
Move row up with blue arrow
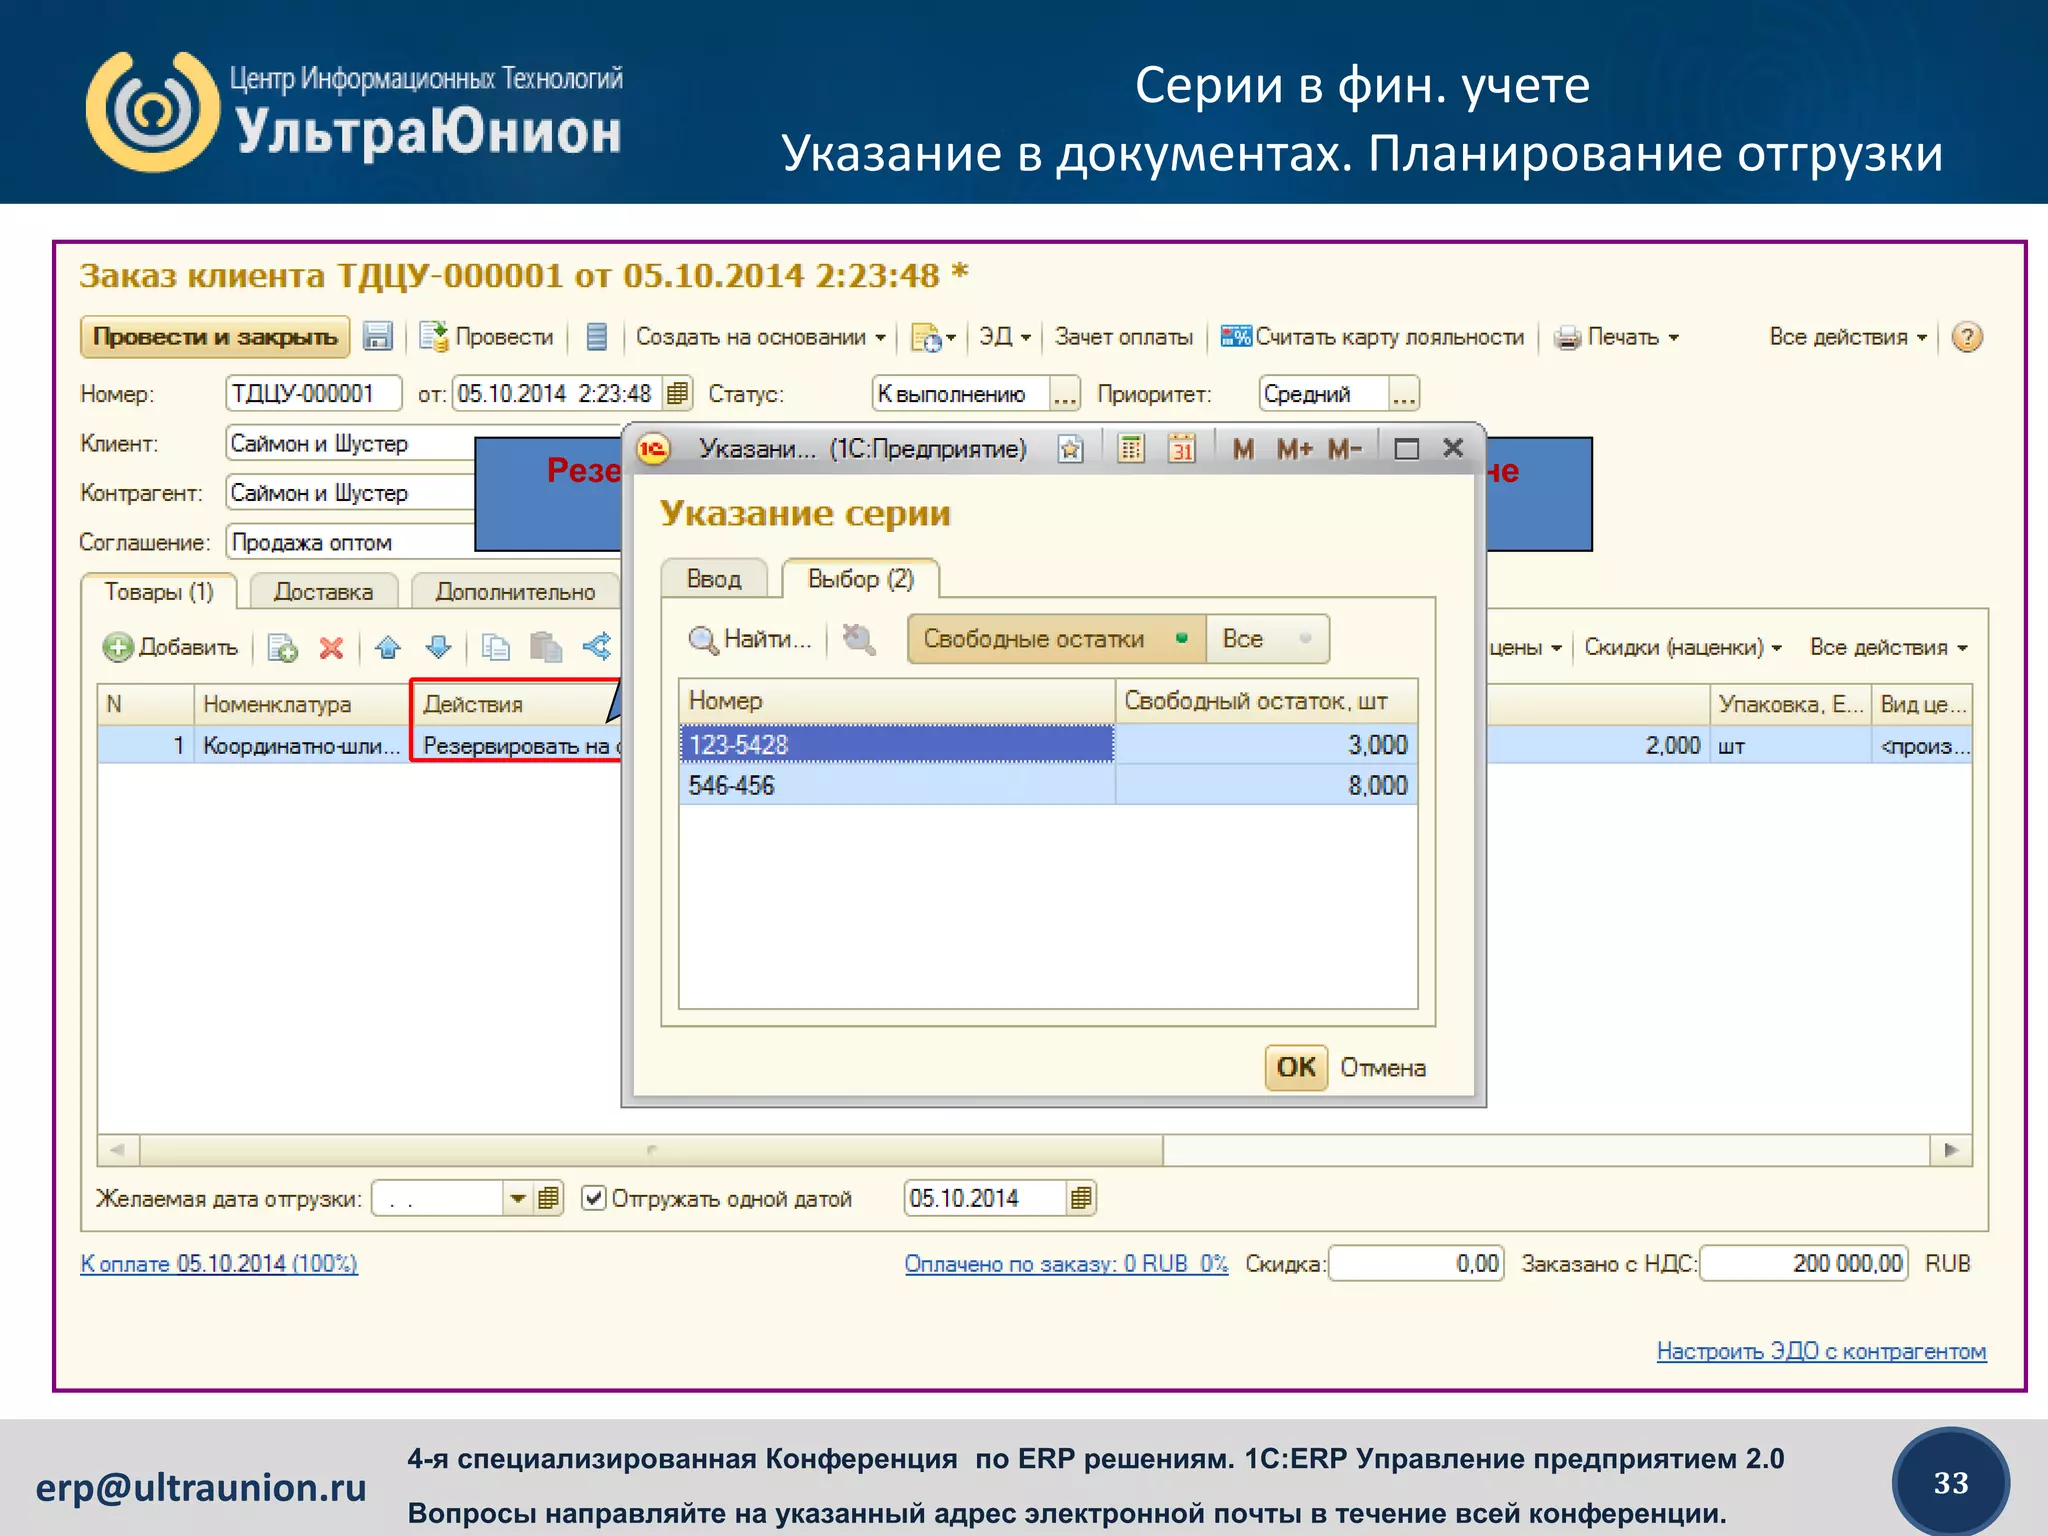[388, 648]
